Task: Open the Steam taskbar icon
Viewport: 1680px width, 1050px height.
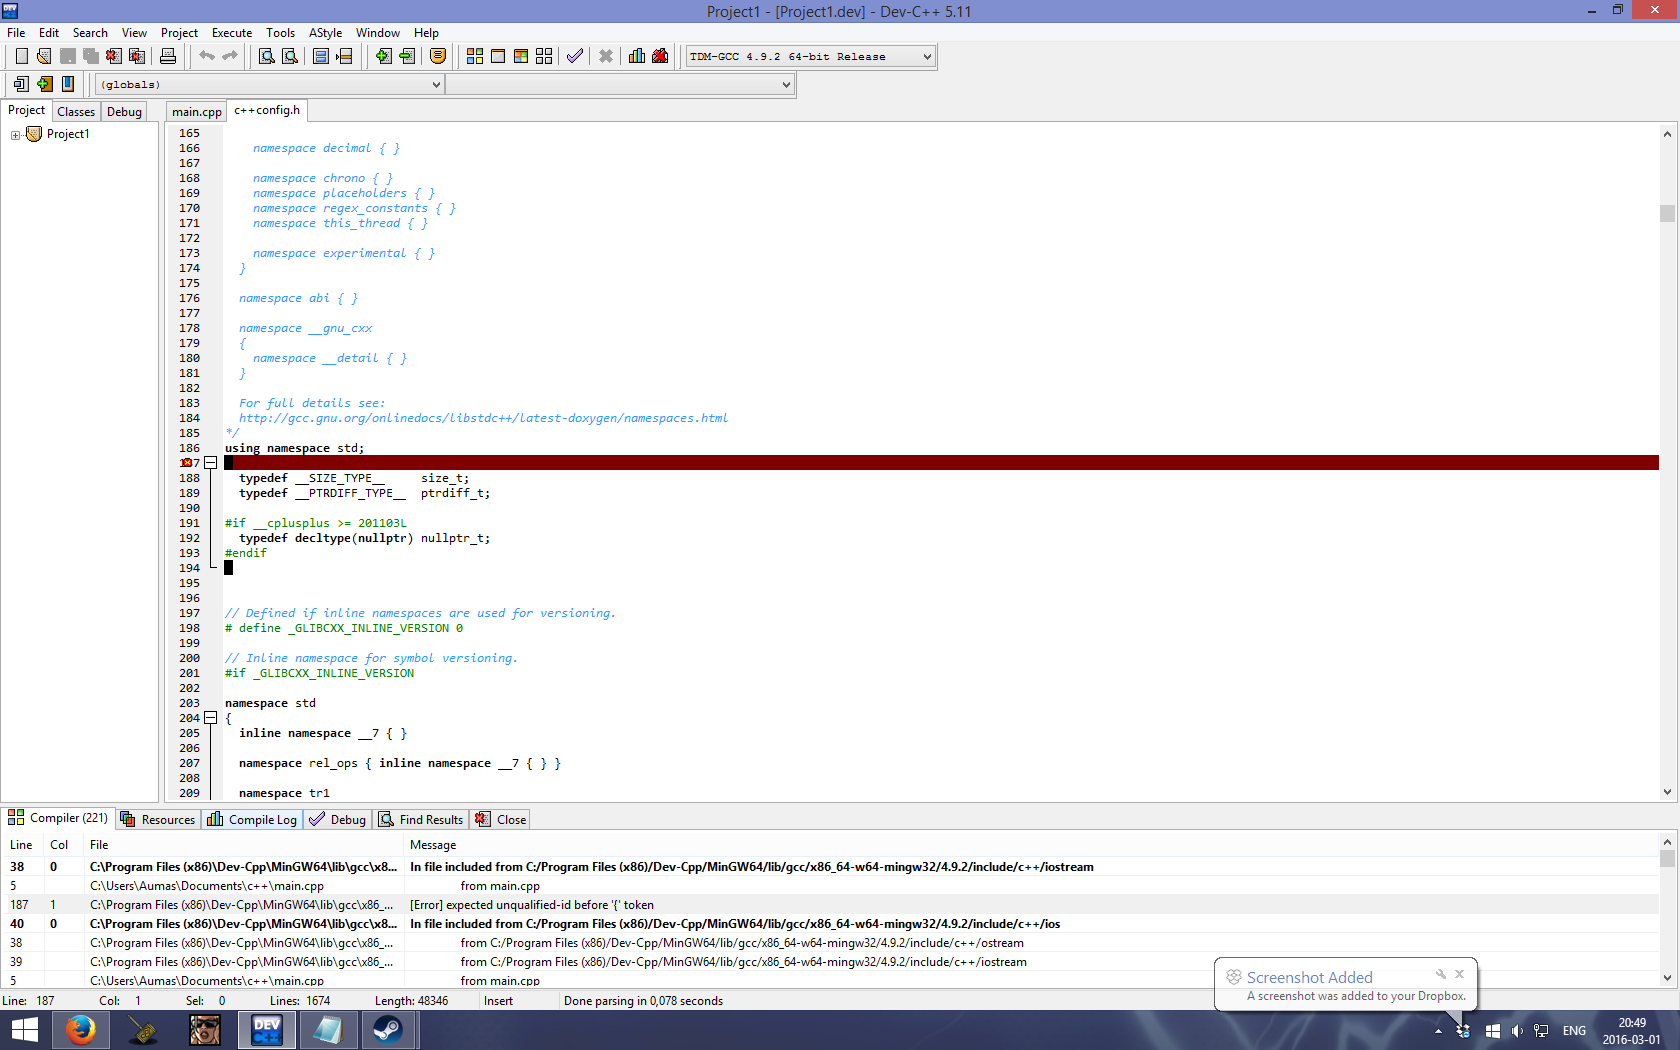Action: click(x=388, y=1029)
